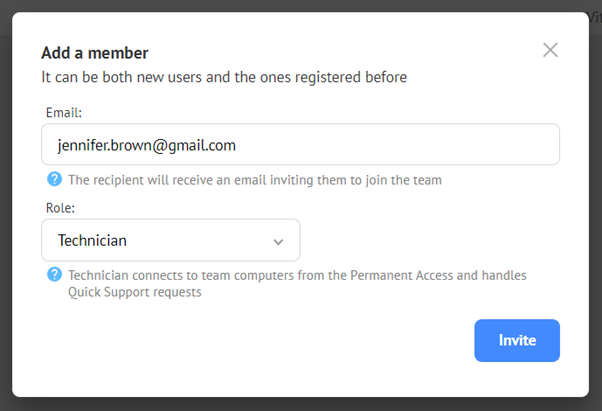Click the "Add a member" heading
This screenshot has width=602, height=411.
click(95, 53)
